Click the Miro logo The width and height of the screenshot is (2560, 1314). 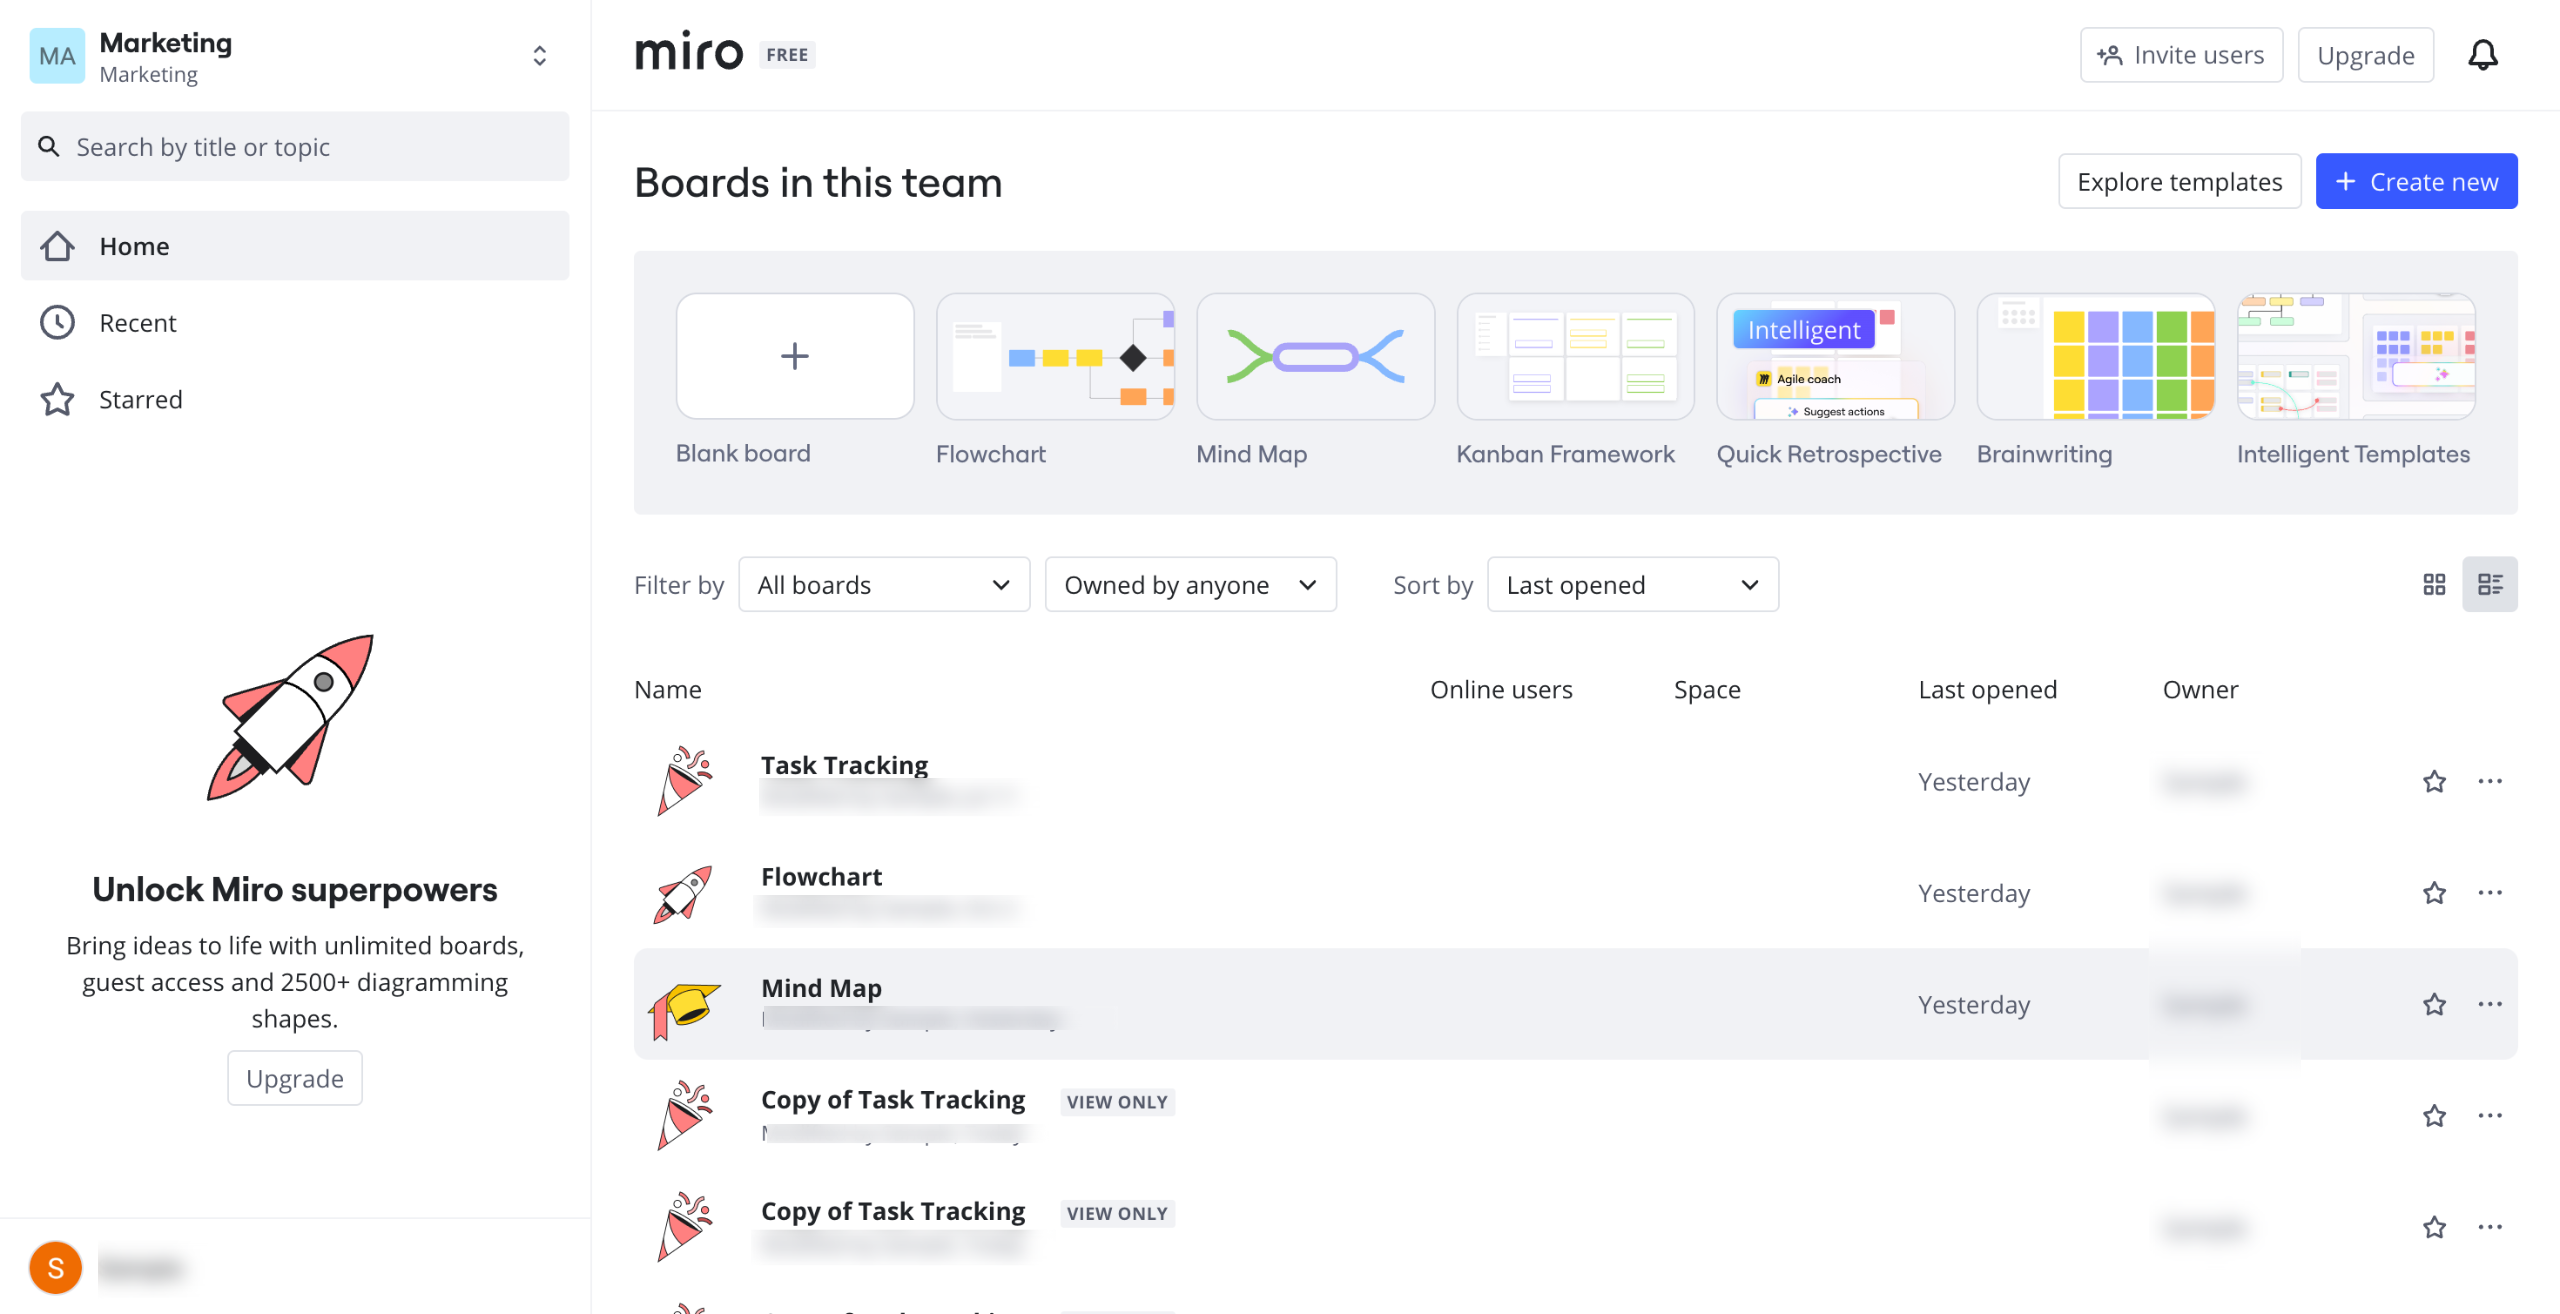[689, 53]
